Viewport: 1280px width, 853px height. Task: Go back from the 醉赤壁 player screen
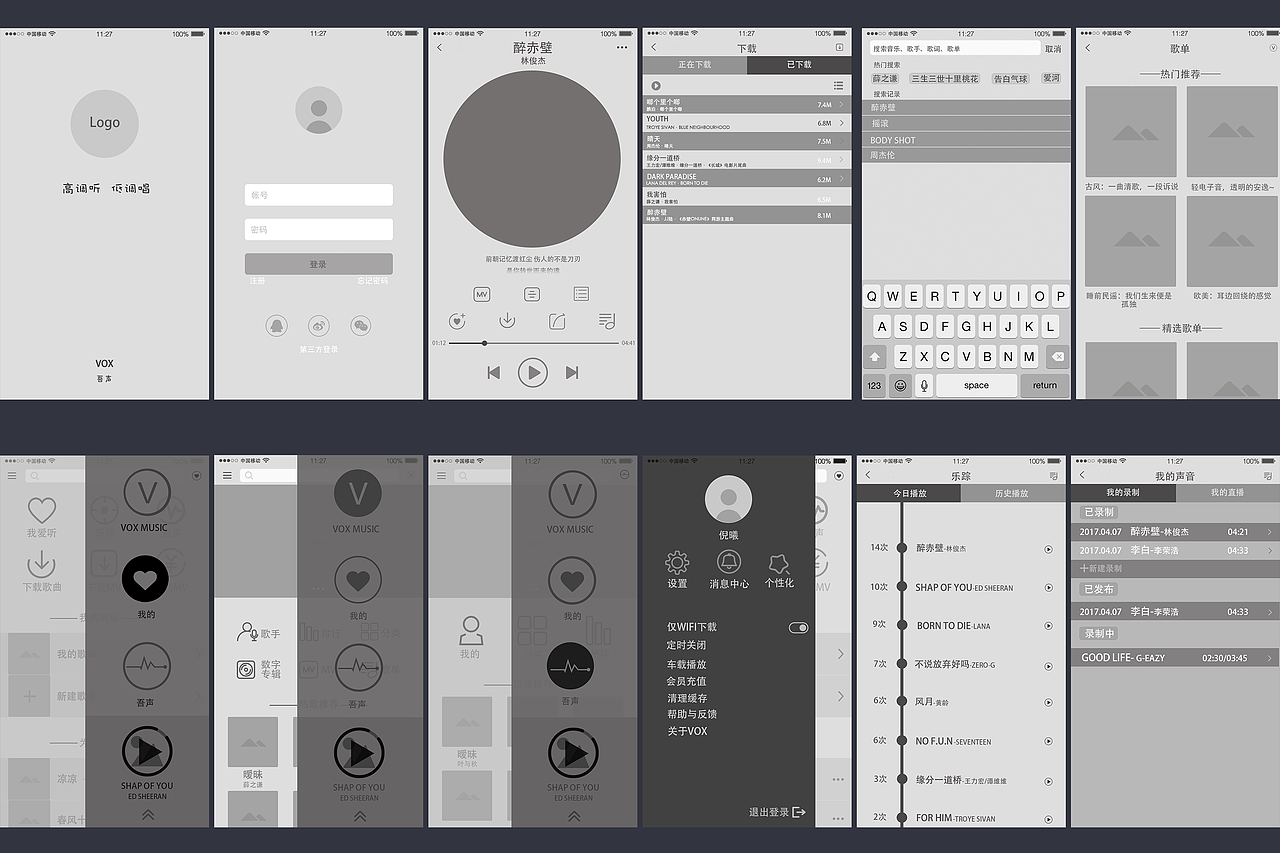point(440,48)
